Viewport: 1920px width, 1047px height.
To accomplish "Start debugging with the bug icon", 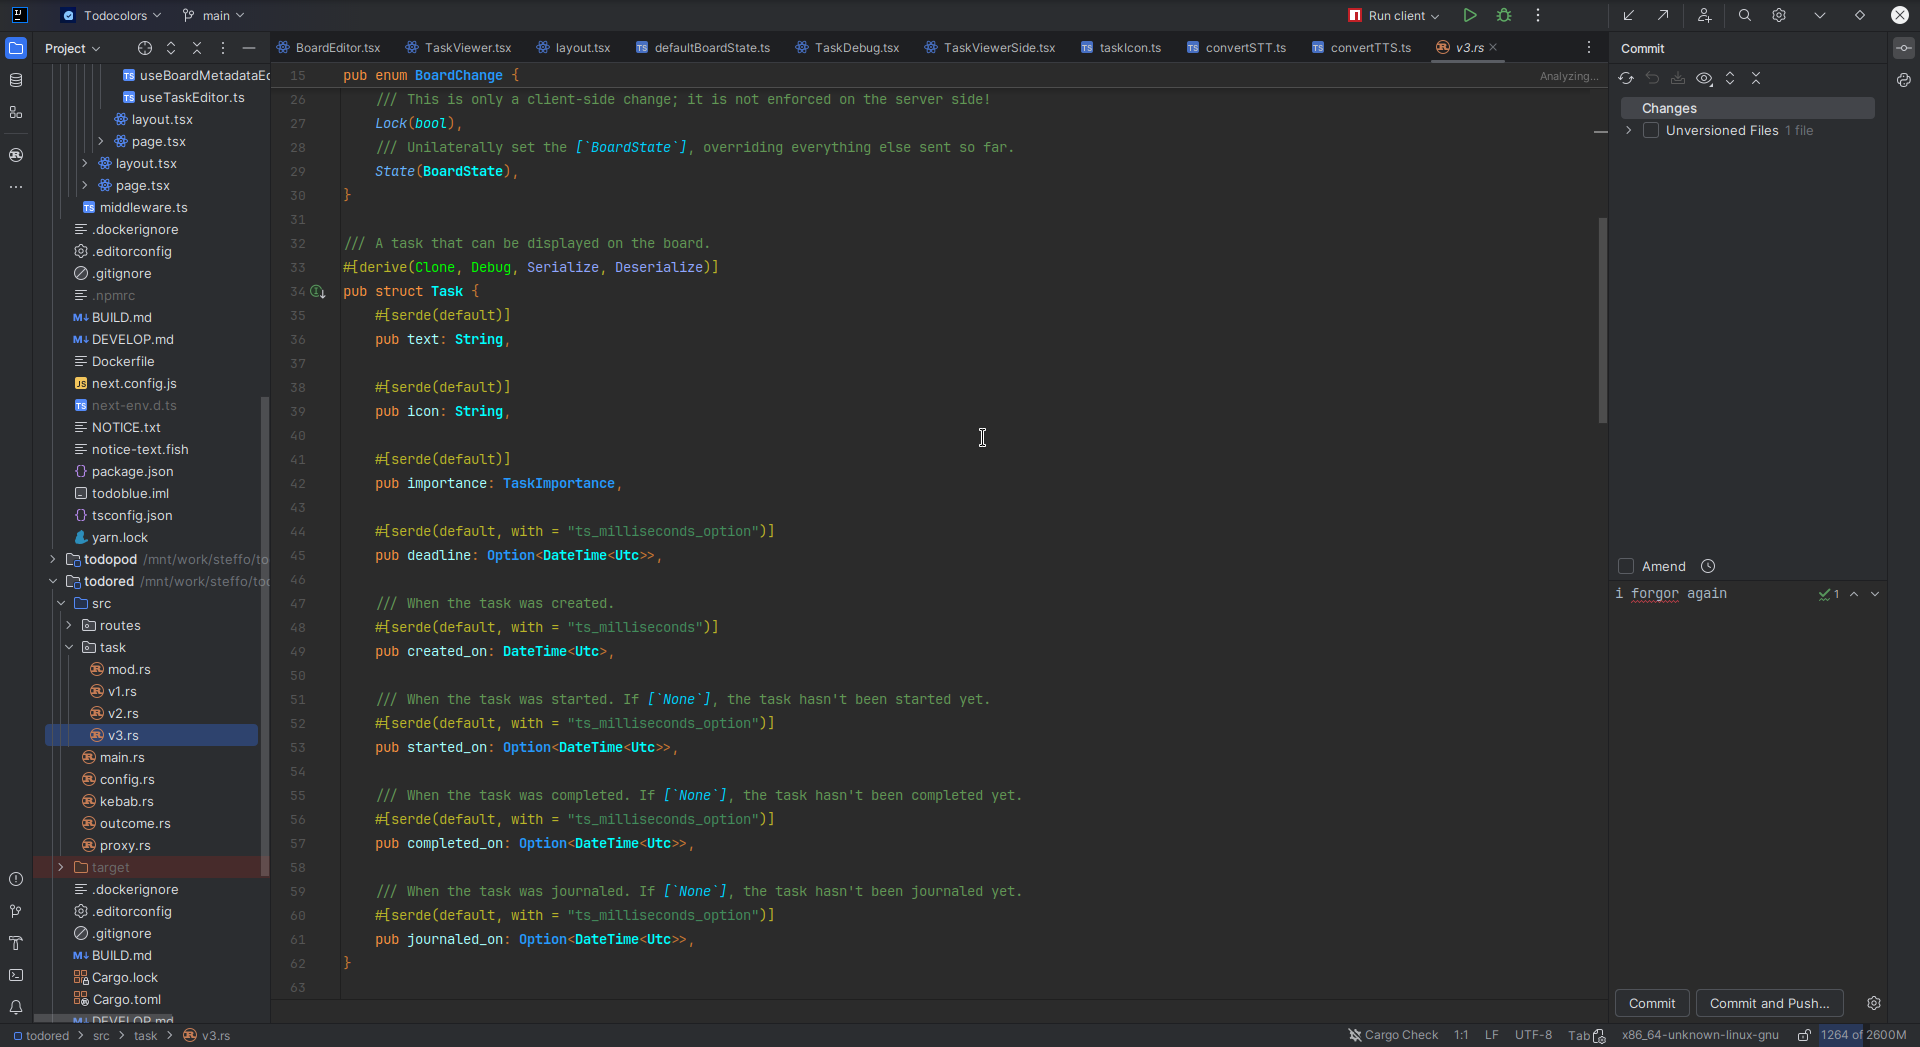I will (1504, 15).
